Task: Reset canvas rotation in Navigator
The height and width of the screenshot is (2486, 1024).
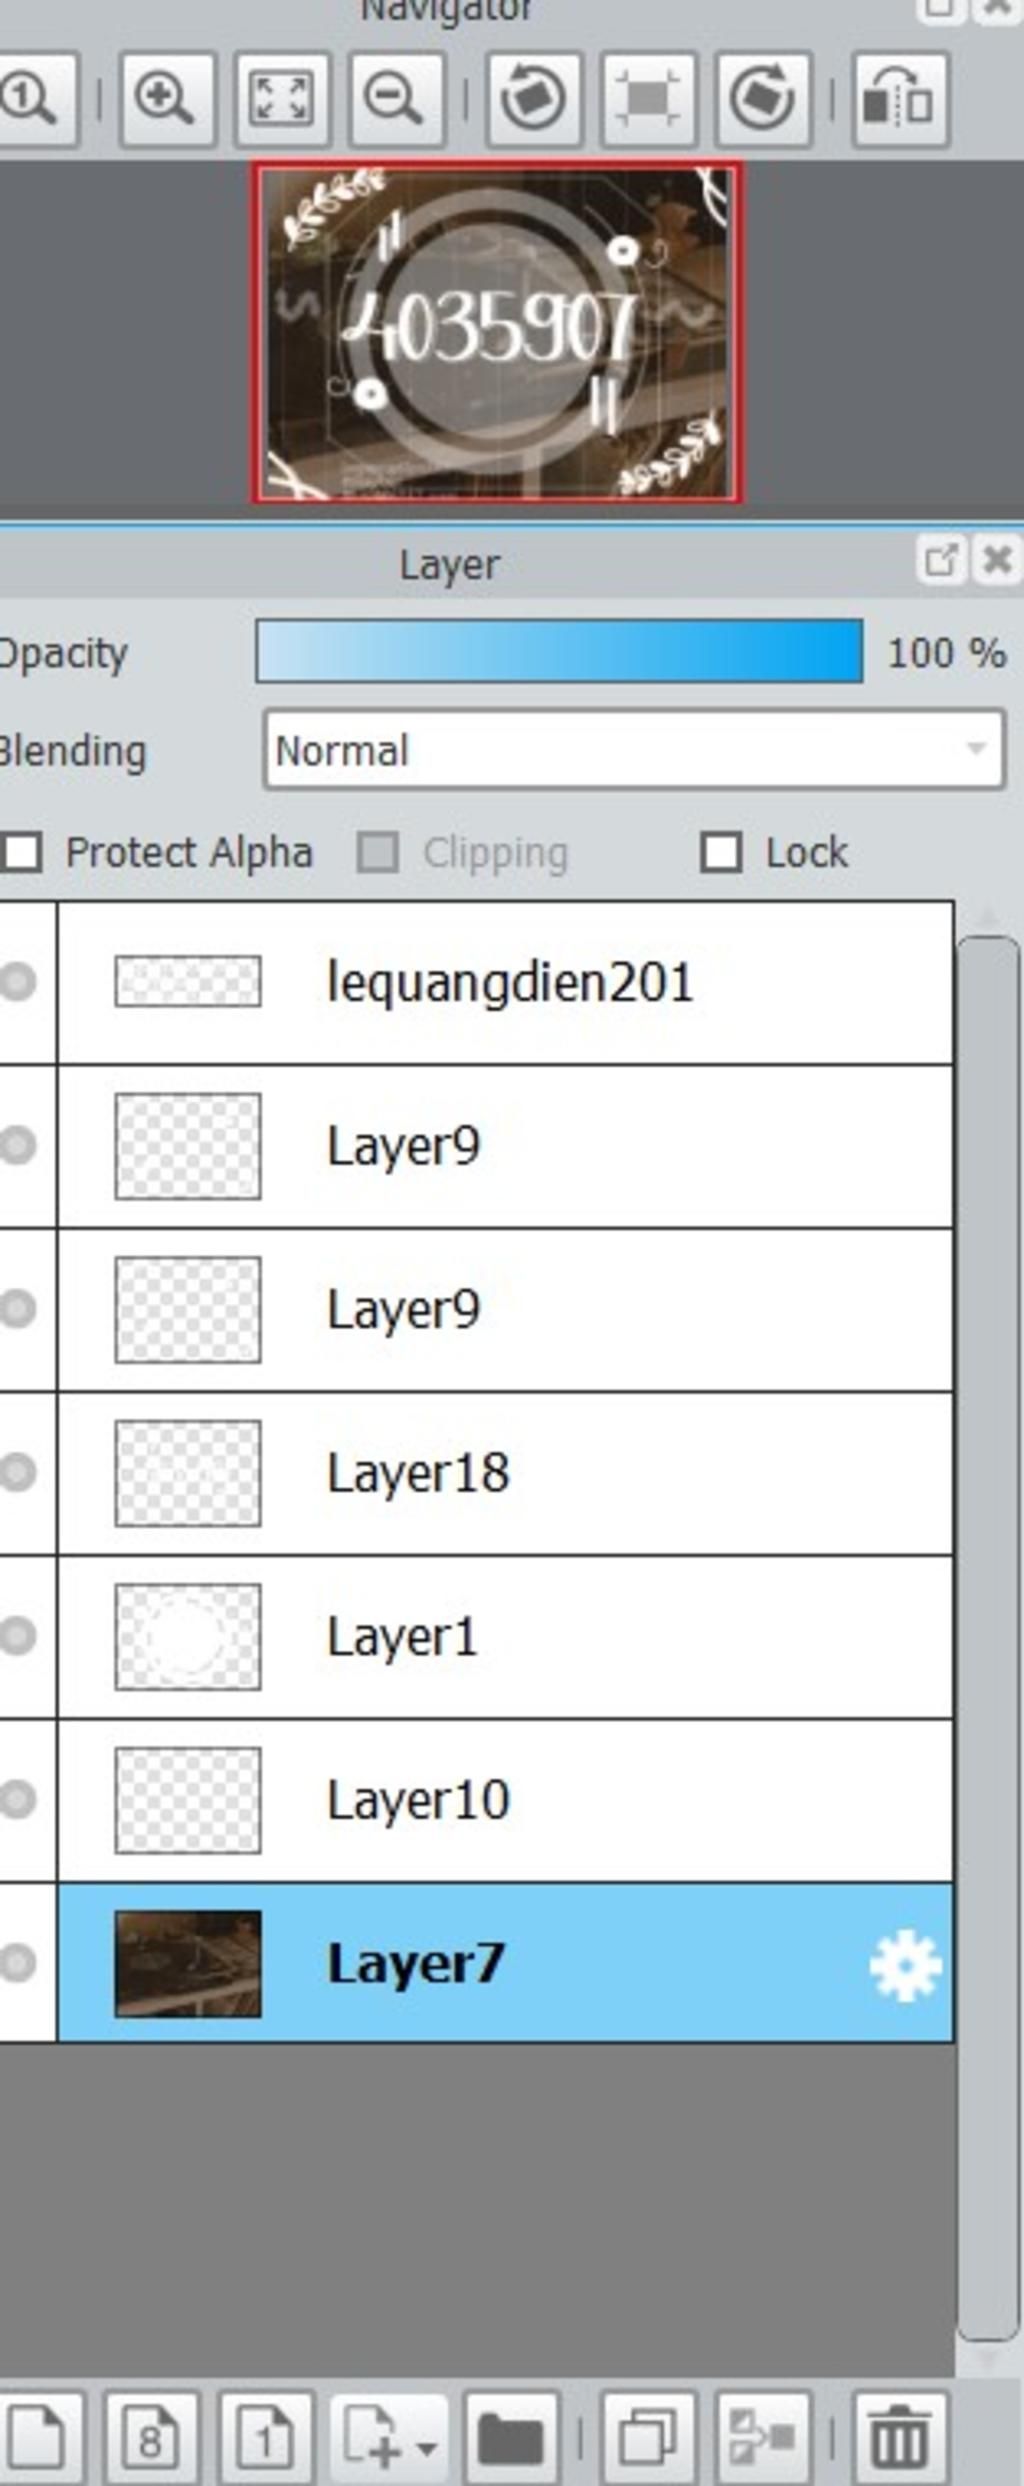Action: coord(649,100)
